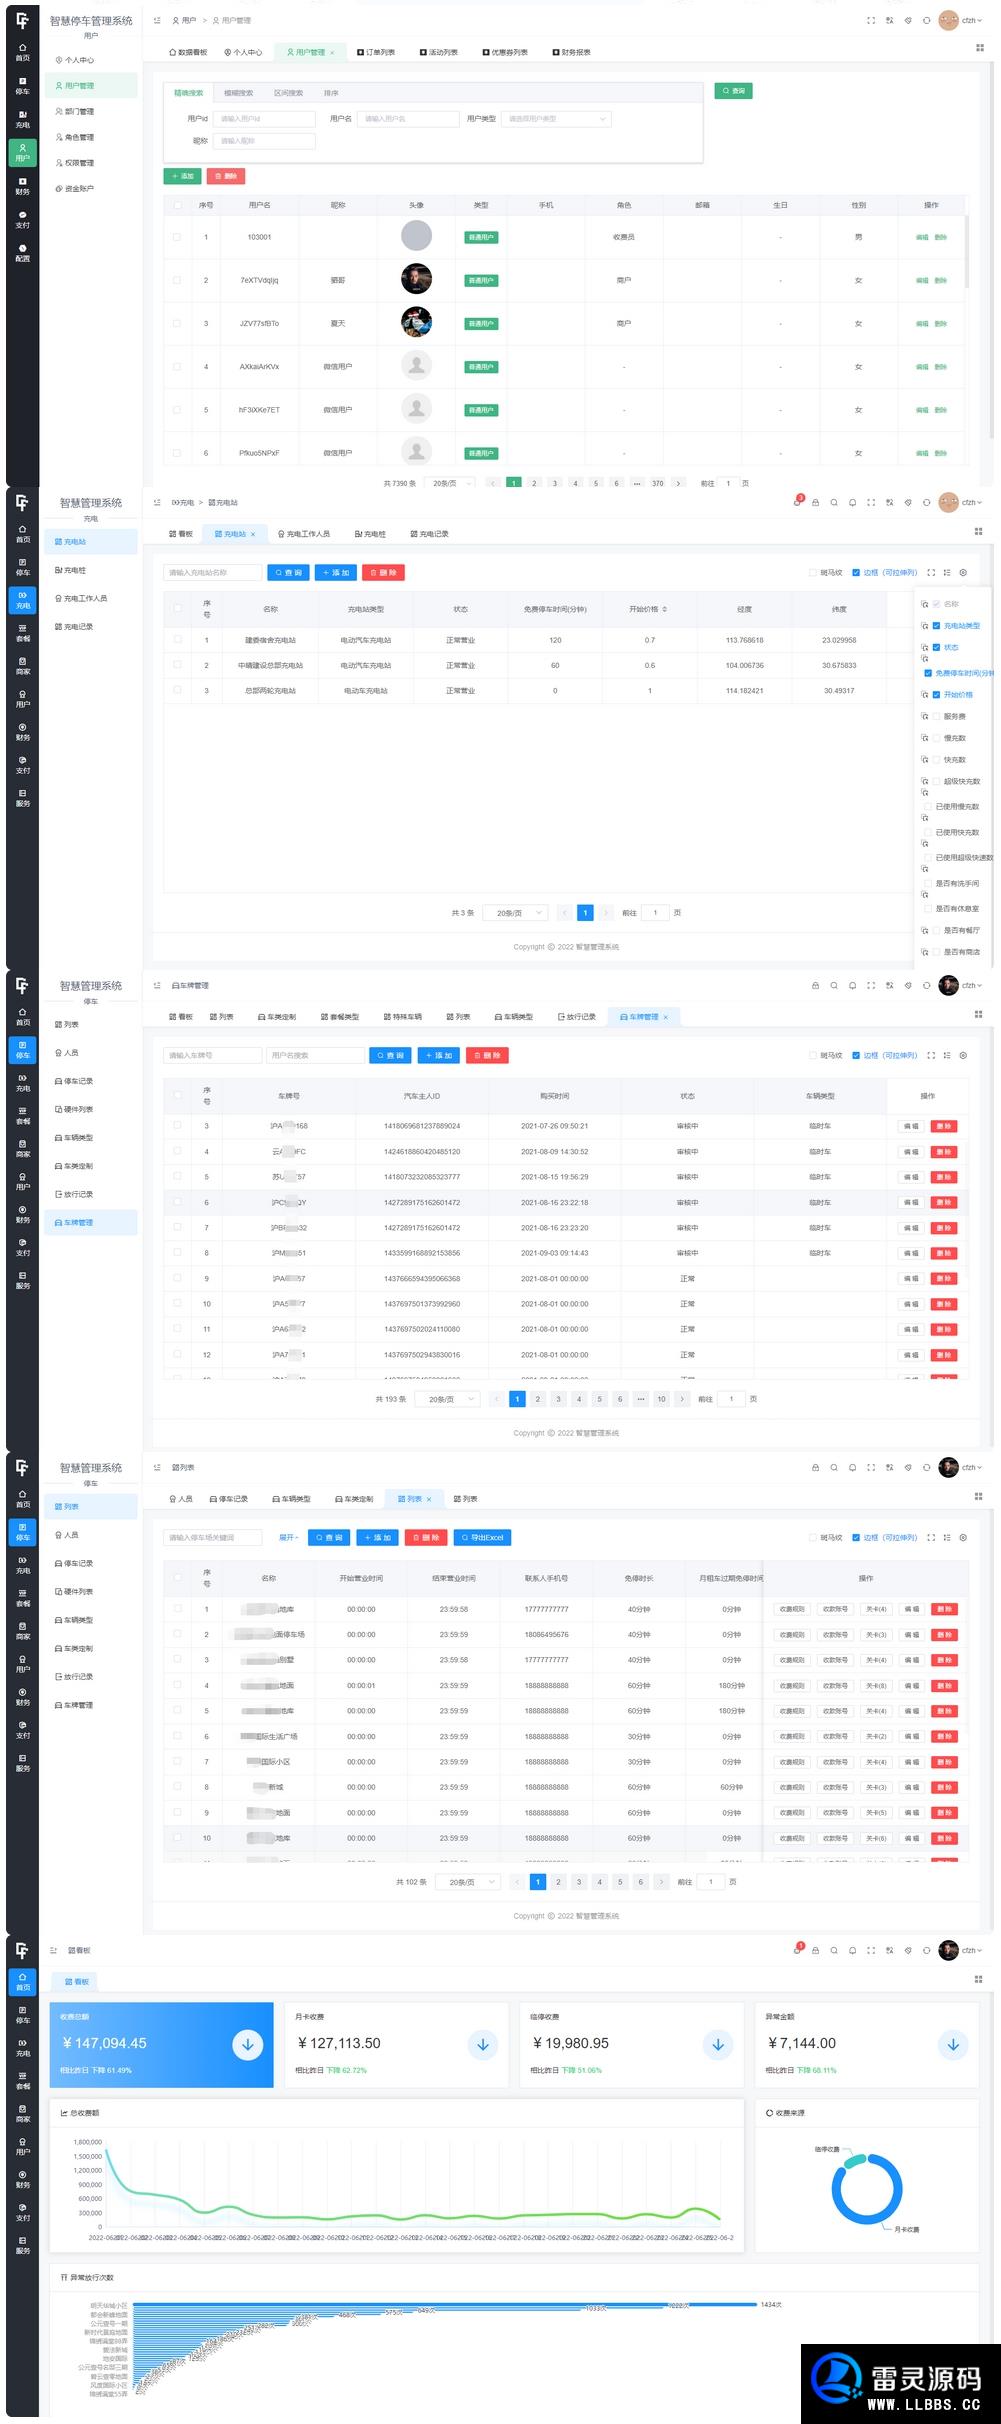1001x2424 pixels.
Task: Click down arrow on 月卡收费 dashboard card
Action: [x=483, y=2045]
